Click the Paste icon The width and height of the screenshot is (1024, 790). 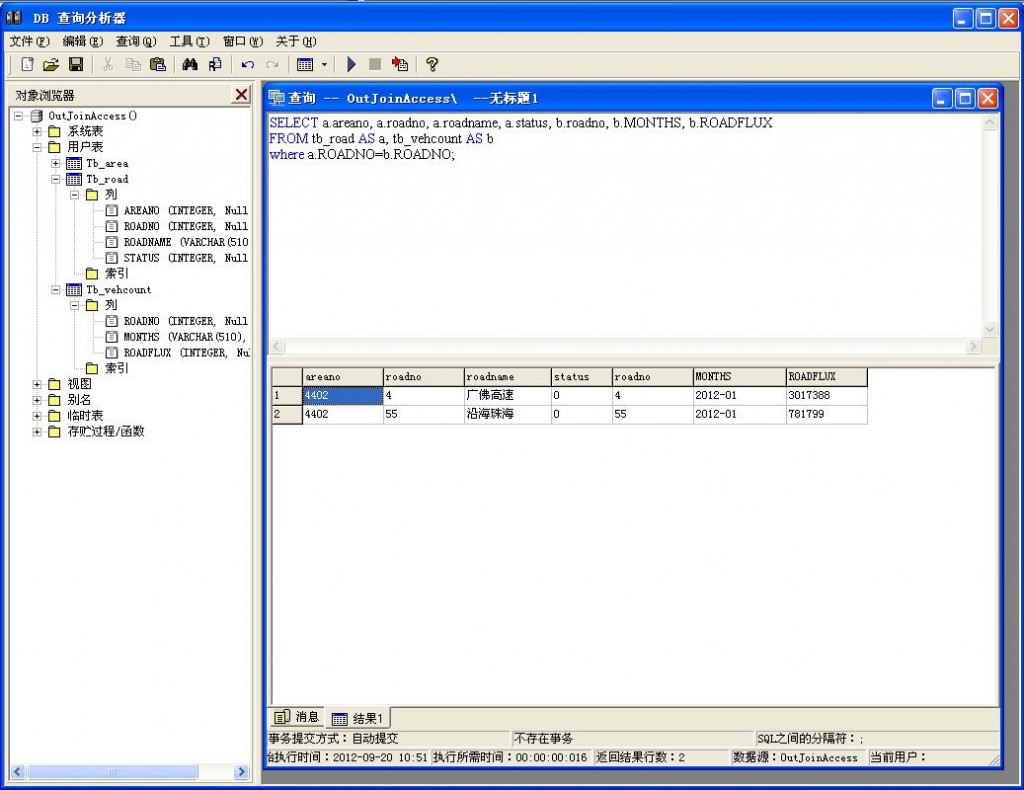pos(158,64)
